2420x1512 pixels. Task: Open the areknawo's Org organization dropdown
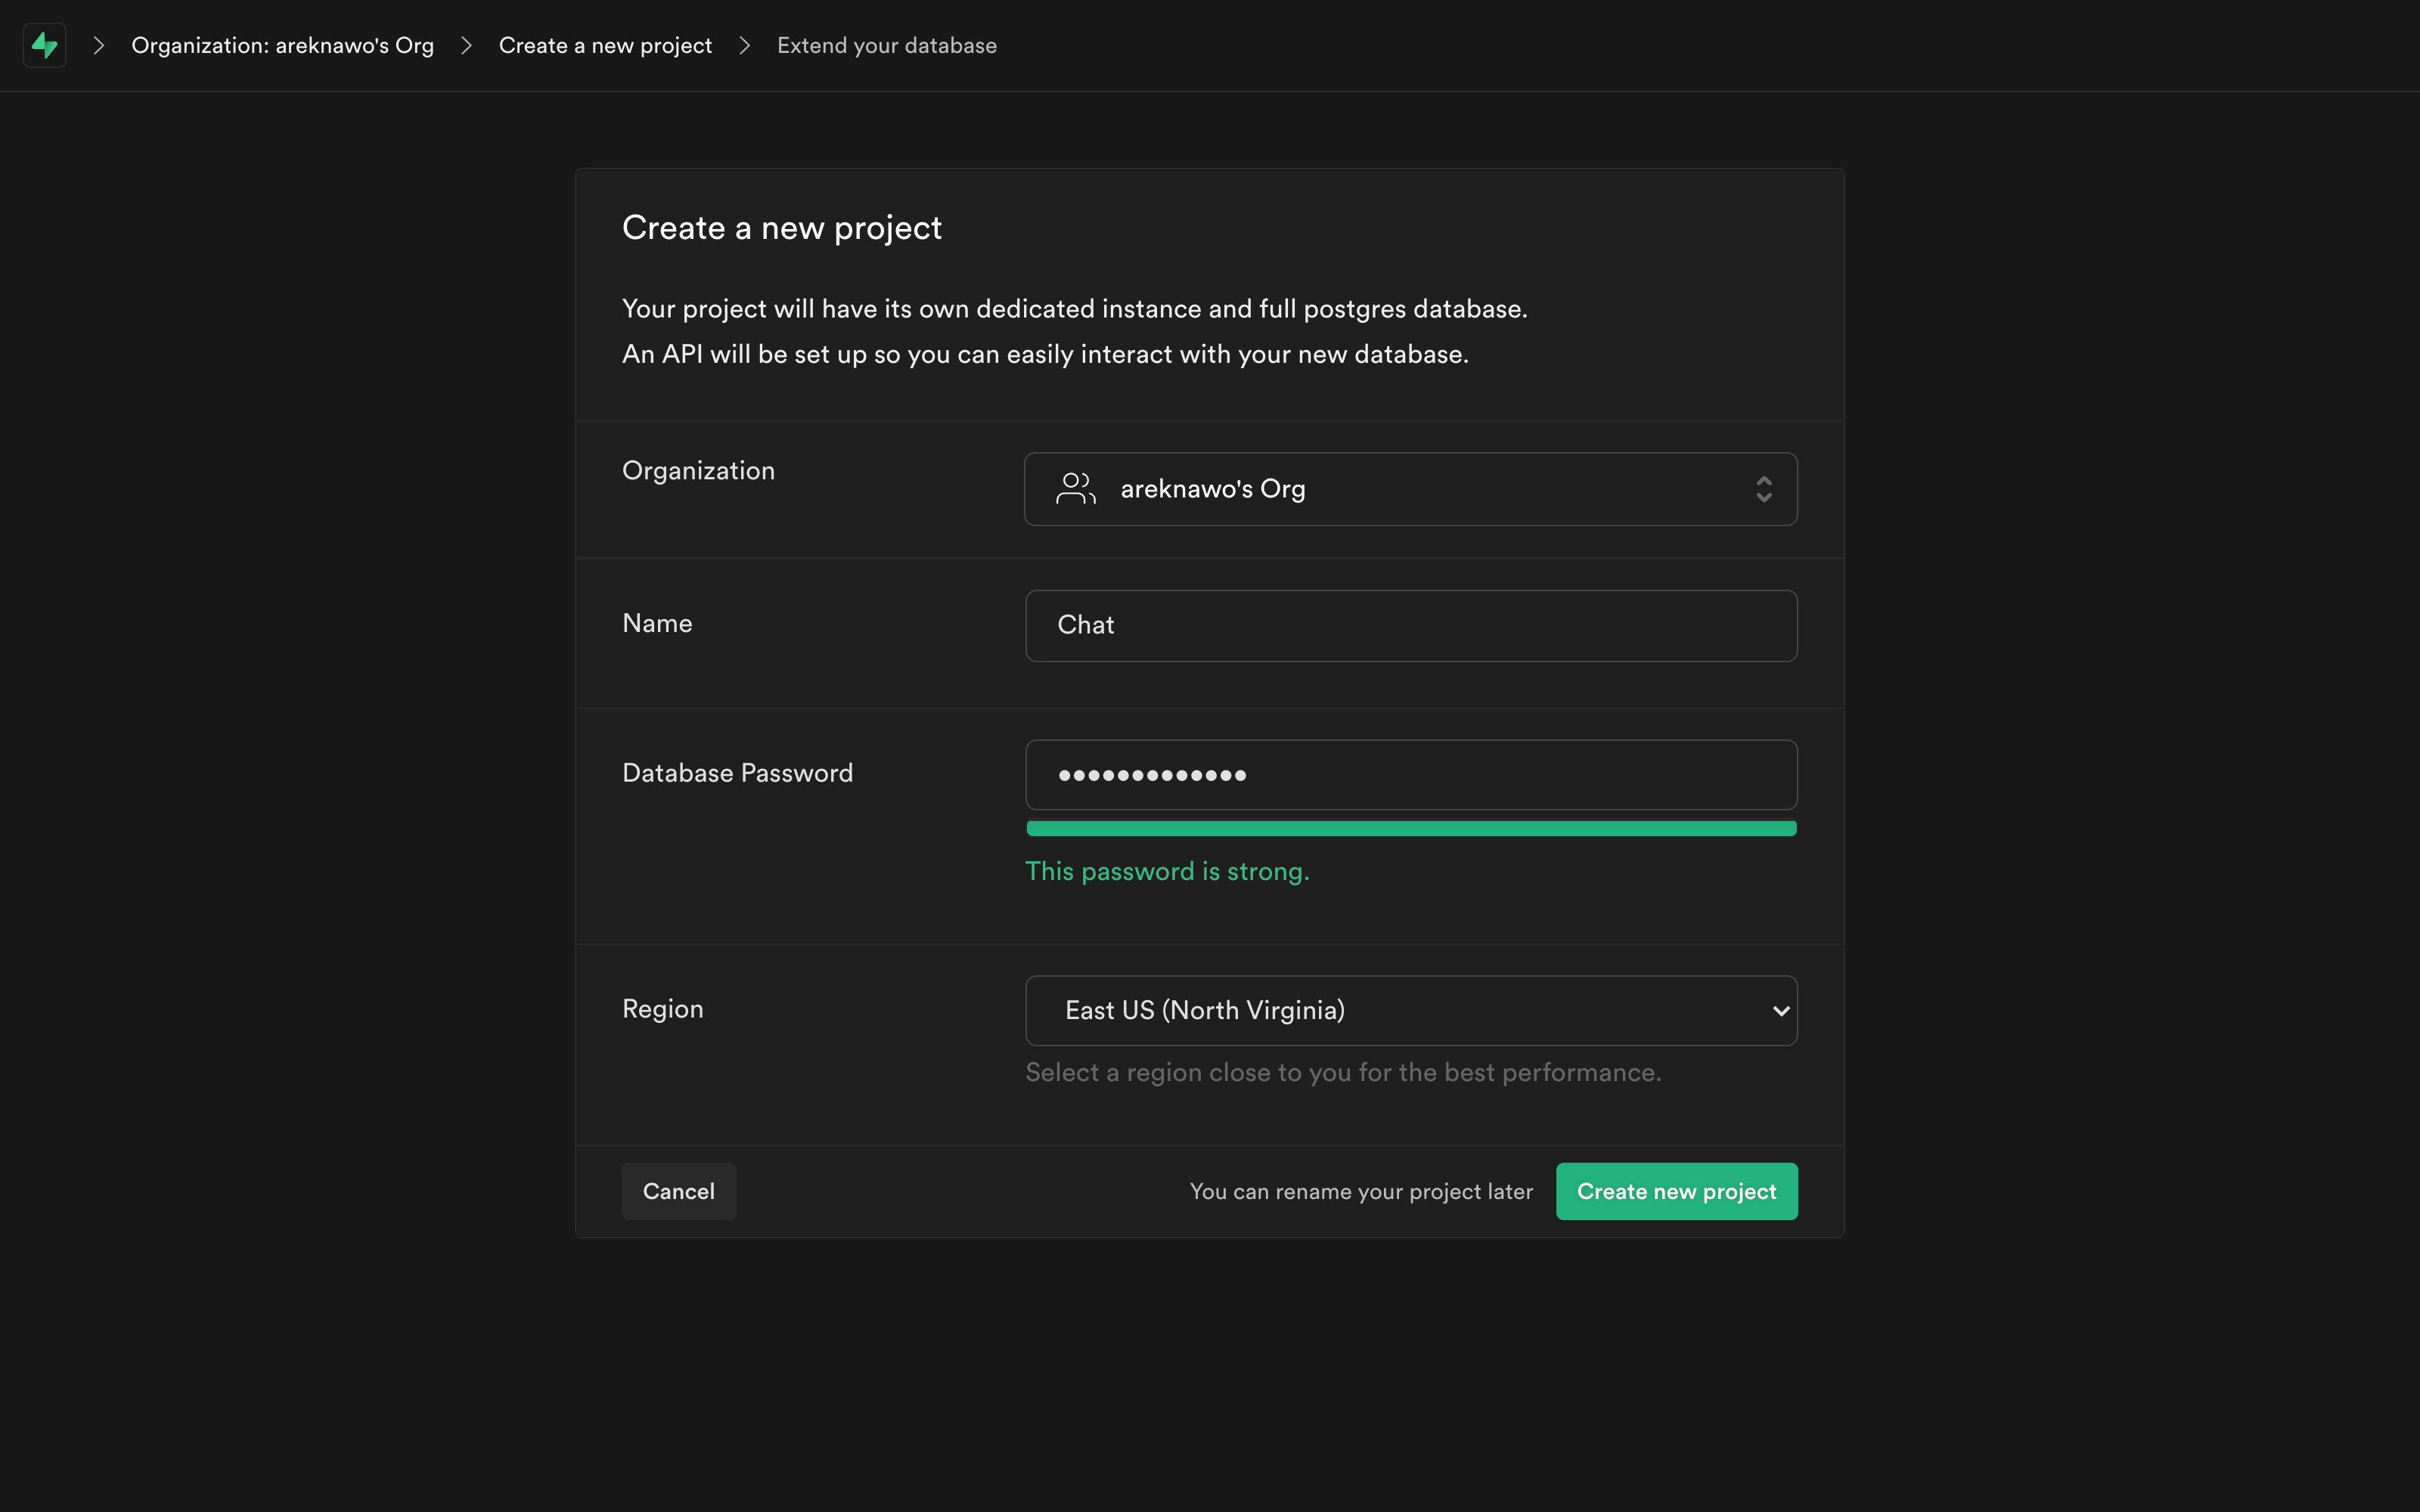click(1410, 489)
